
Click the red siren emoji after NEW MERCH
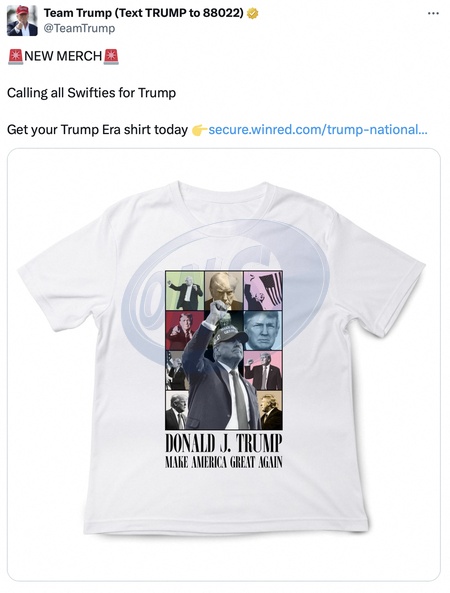click(111, 57)
